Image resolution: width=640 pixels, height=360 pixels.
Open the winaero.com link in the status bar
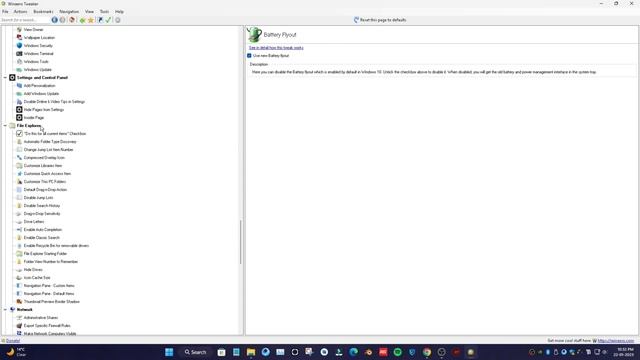tap(616, 340)
